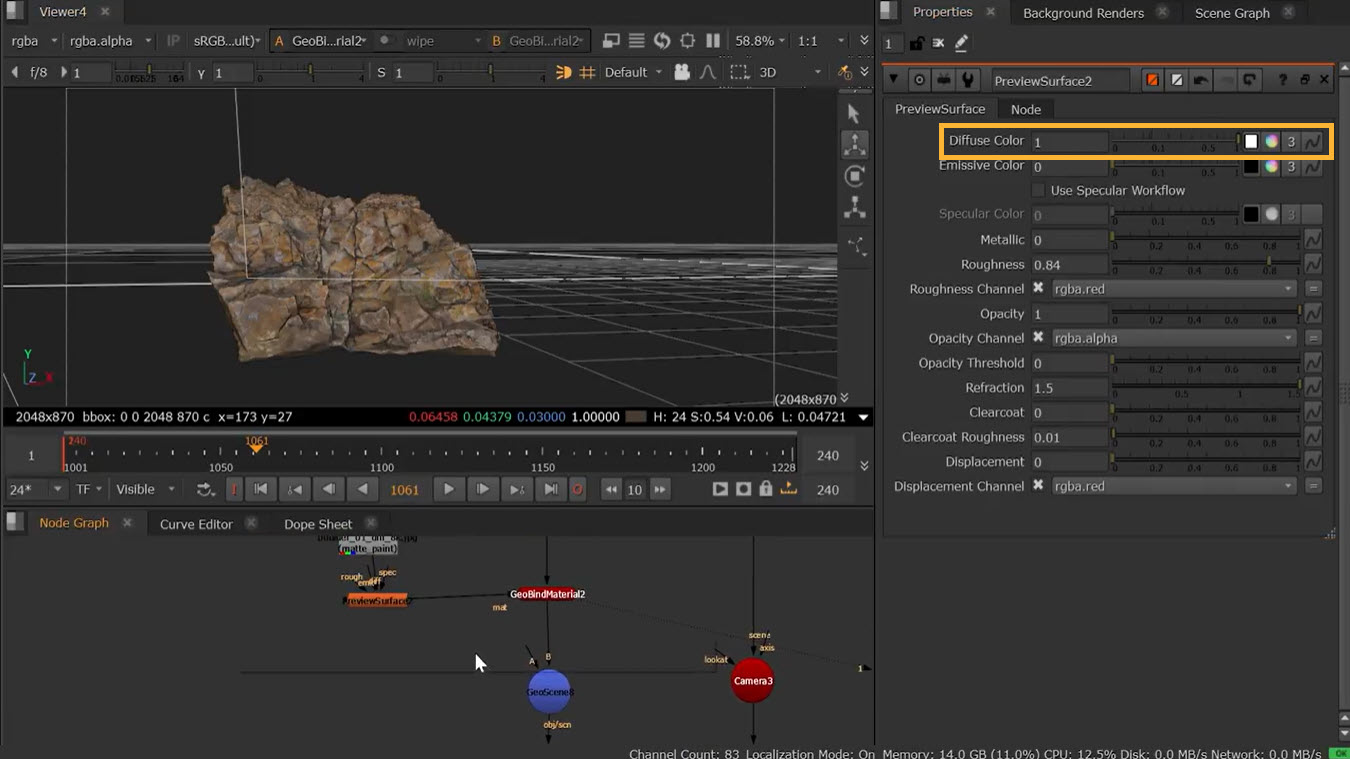Viewport: 1350px width, 759px height.
Task: Open the Metallic animation curve menu
Action: (1313, 240)
